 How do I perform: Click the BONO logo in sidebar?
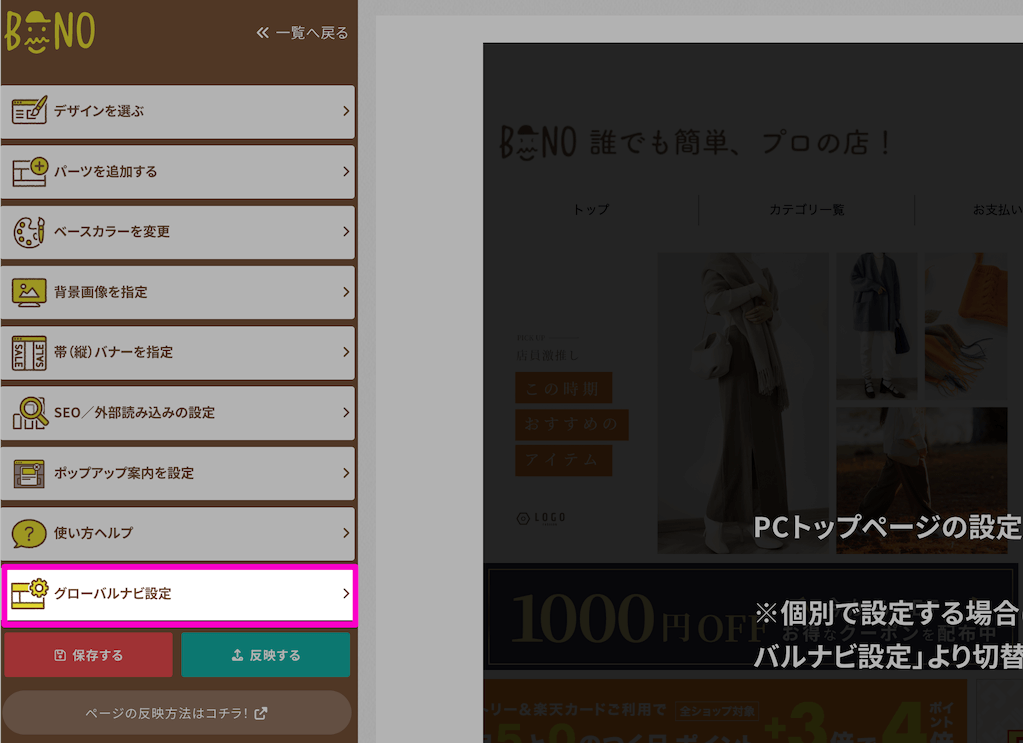pyautogui.click(x=50, y=31)
